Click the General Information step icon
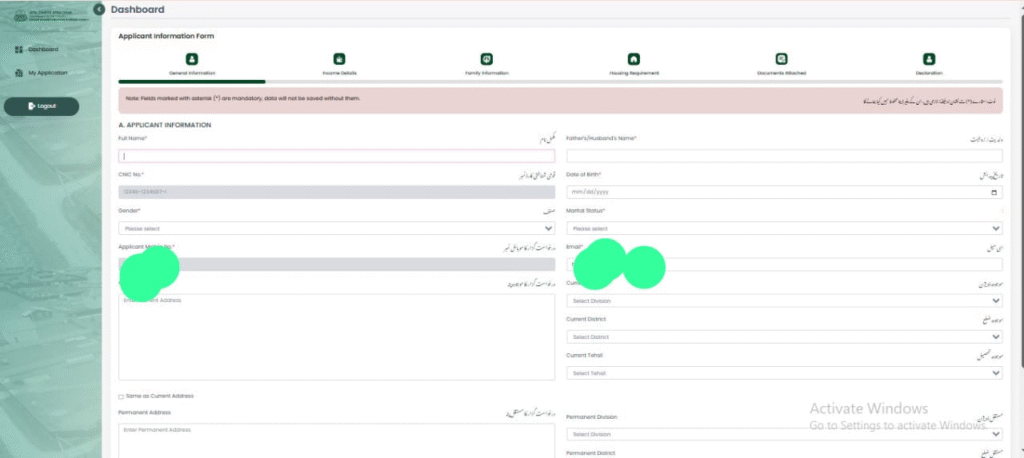This screenshot has width=1024, height=458. (192, 59)
